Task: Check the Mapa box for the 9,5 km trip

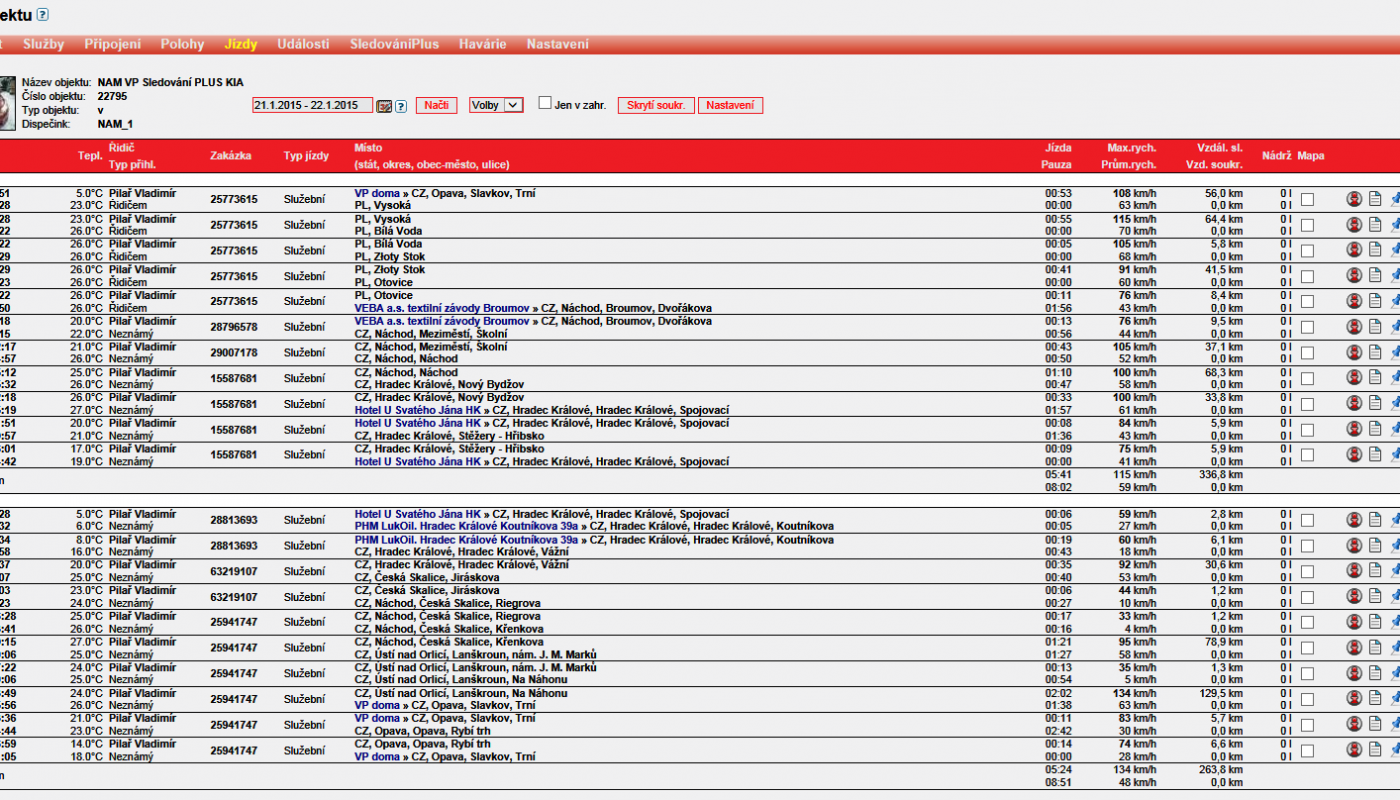Action: tap(1307, 326)
